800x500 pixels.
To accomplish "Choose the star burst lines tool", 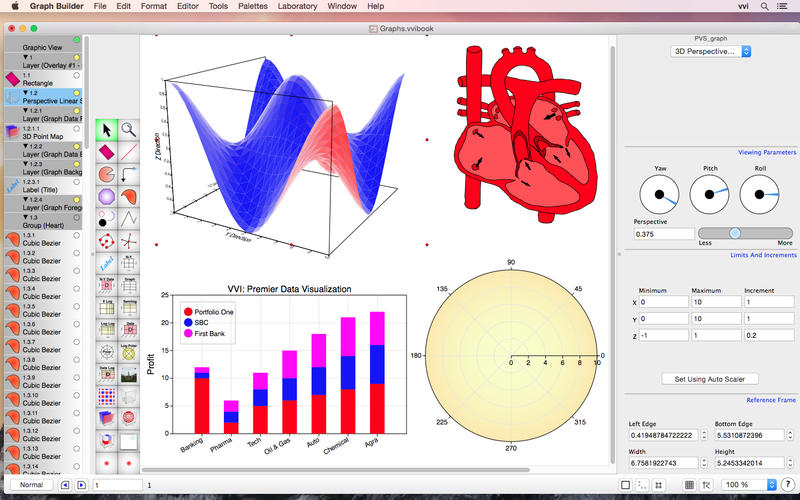I will tap(129, 241).
